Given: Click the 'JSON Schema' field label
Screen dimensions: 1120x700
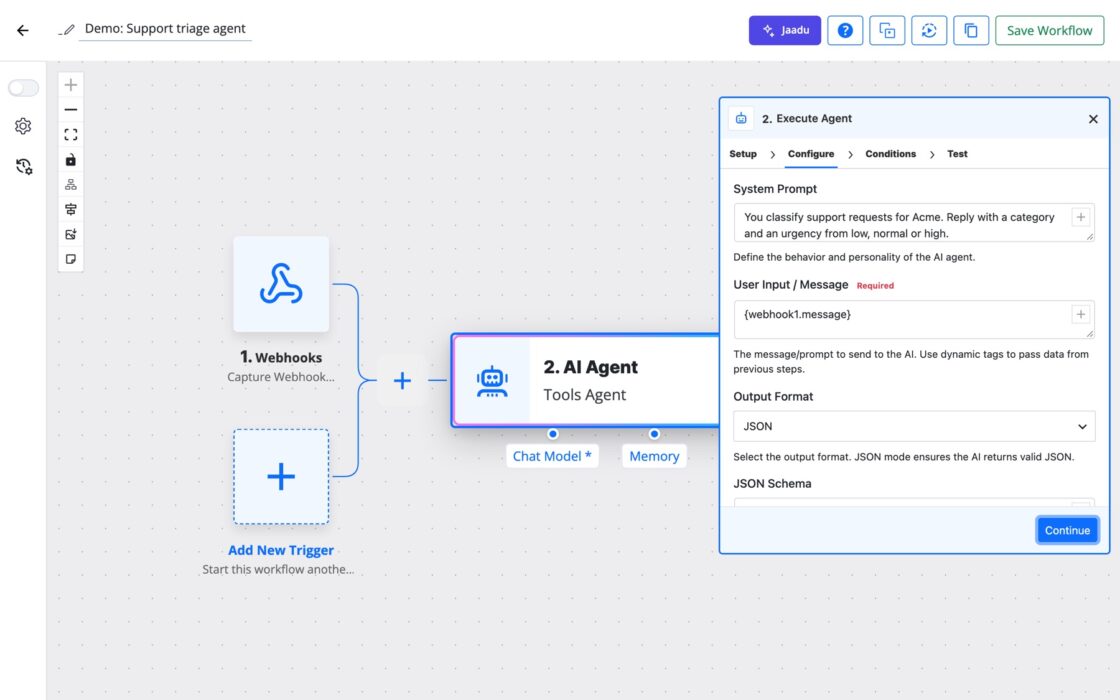Looking at the screenshot, I should pos(772,484).
